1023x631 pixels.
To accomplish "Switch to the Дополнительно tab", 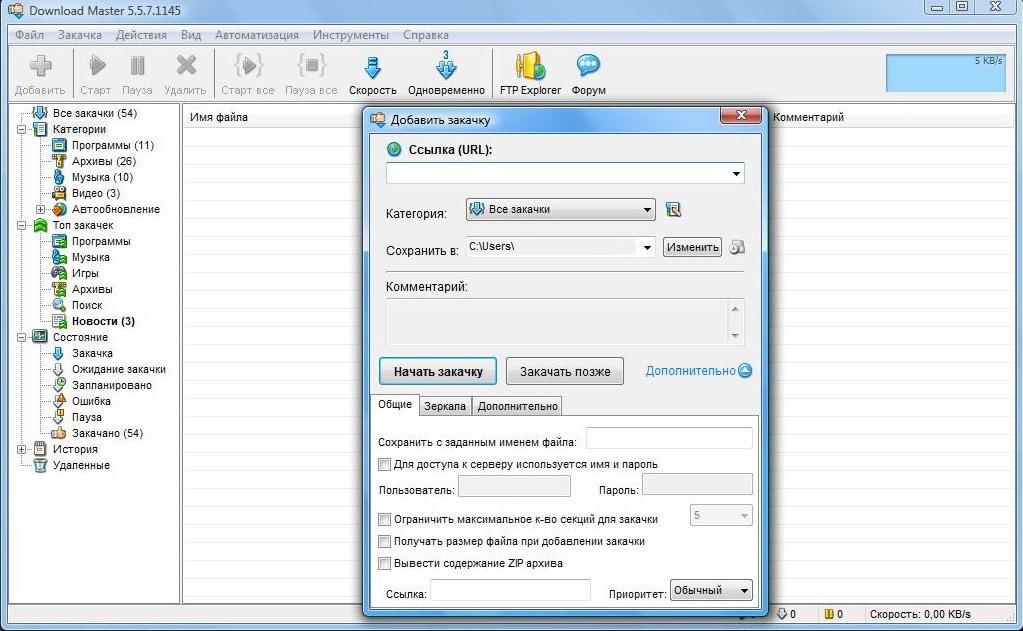I will click(x=517, y=406).
